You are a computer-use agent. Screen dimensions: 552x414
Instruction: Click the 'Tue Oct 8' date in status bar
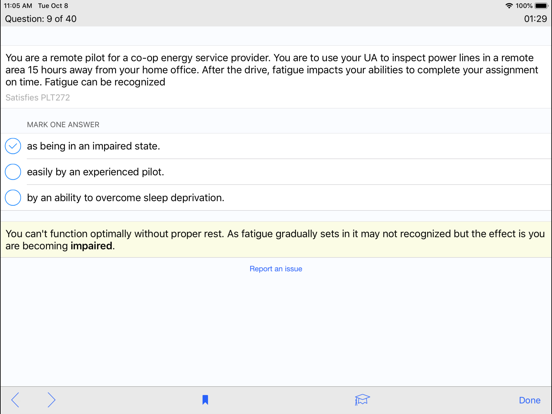coord(53,6)
